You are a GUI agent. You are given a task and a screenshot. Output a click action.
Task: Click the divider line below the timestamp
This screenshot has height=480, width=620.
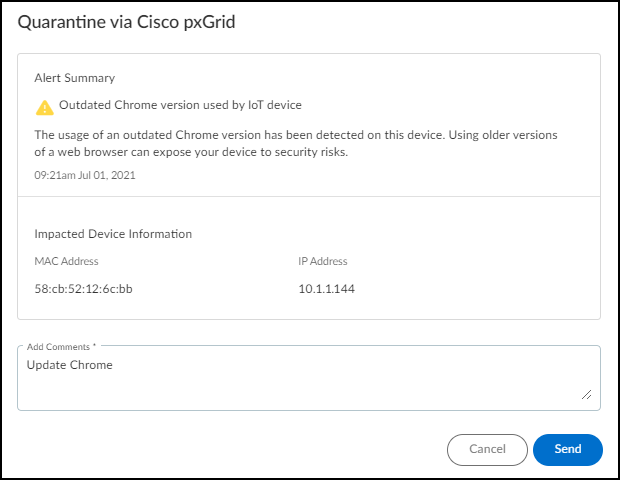[x=309, y=196]
